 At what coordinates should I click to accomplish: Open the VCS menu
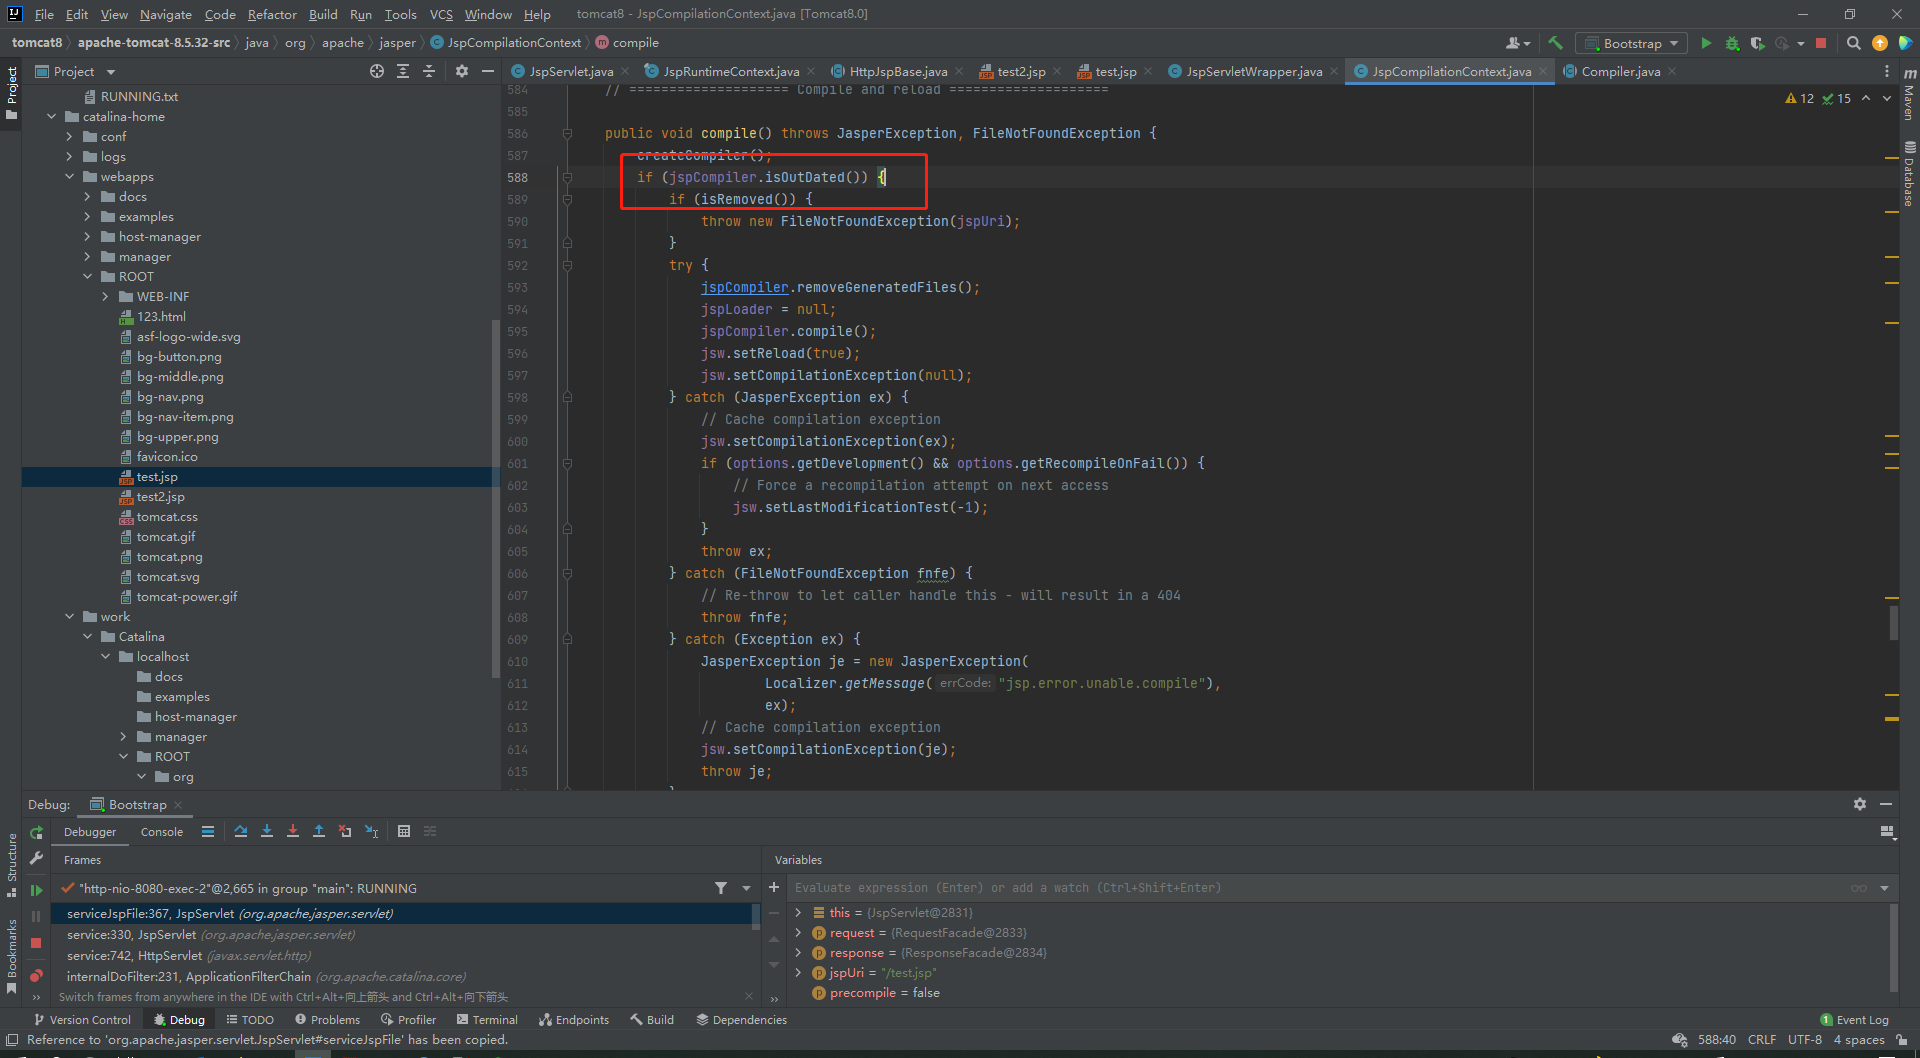tap(441, 14)
